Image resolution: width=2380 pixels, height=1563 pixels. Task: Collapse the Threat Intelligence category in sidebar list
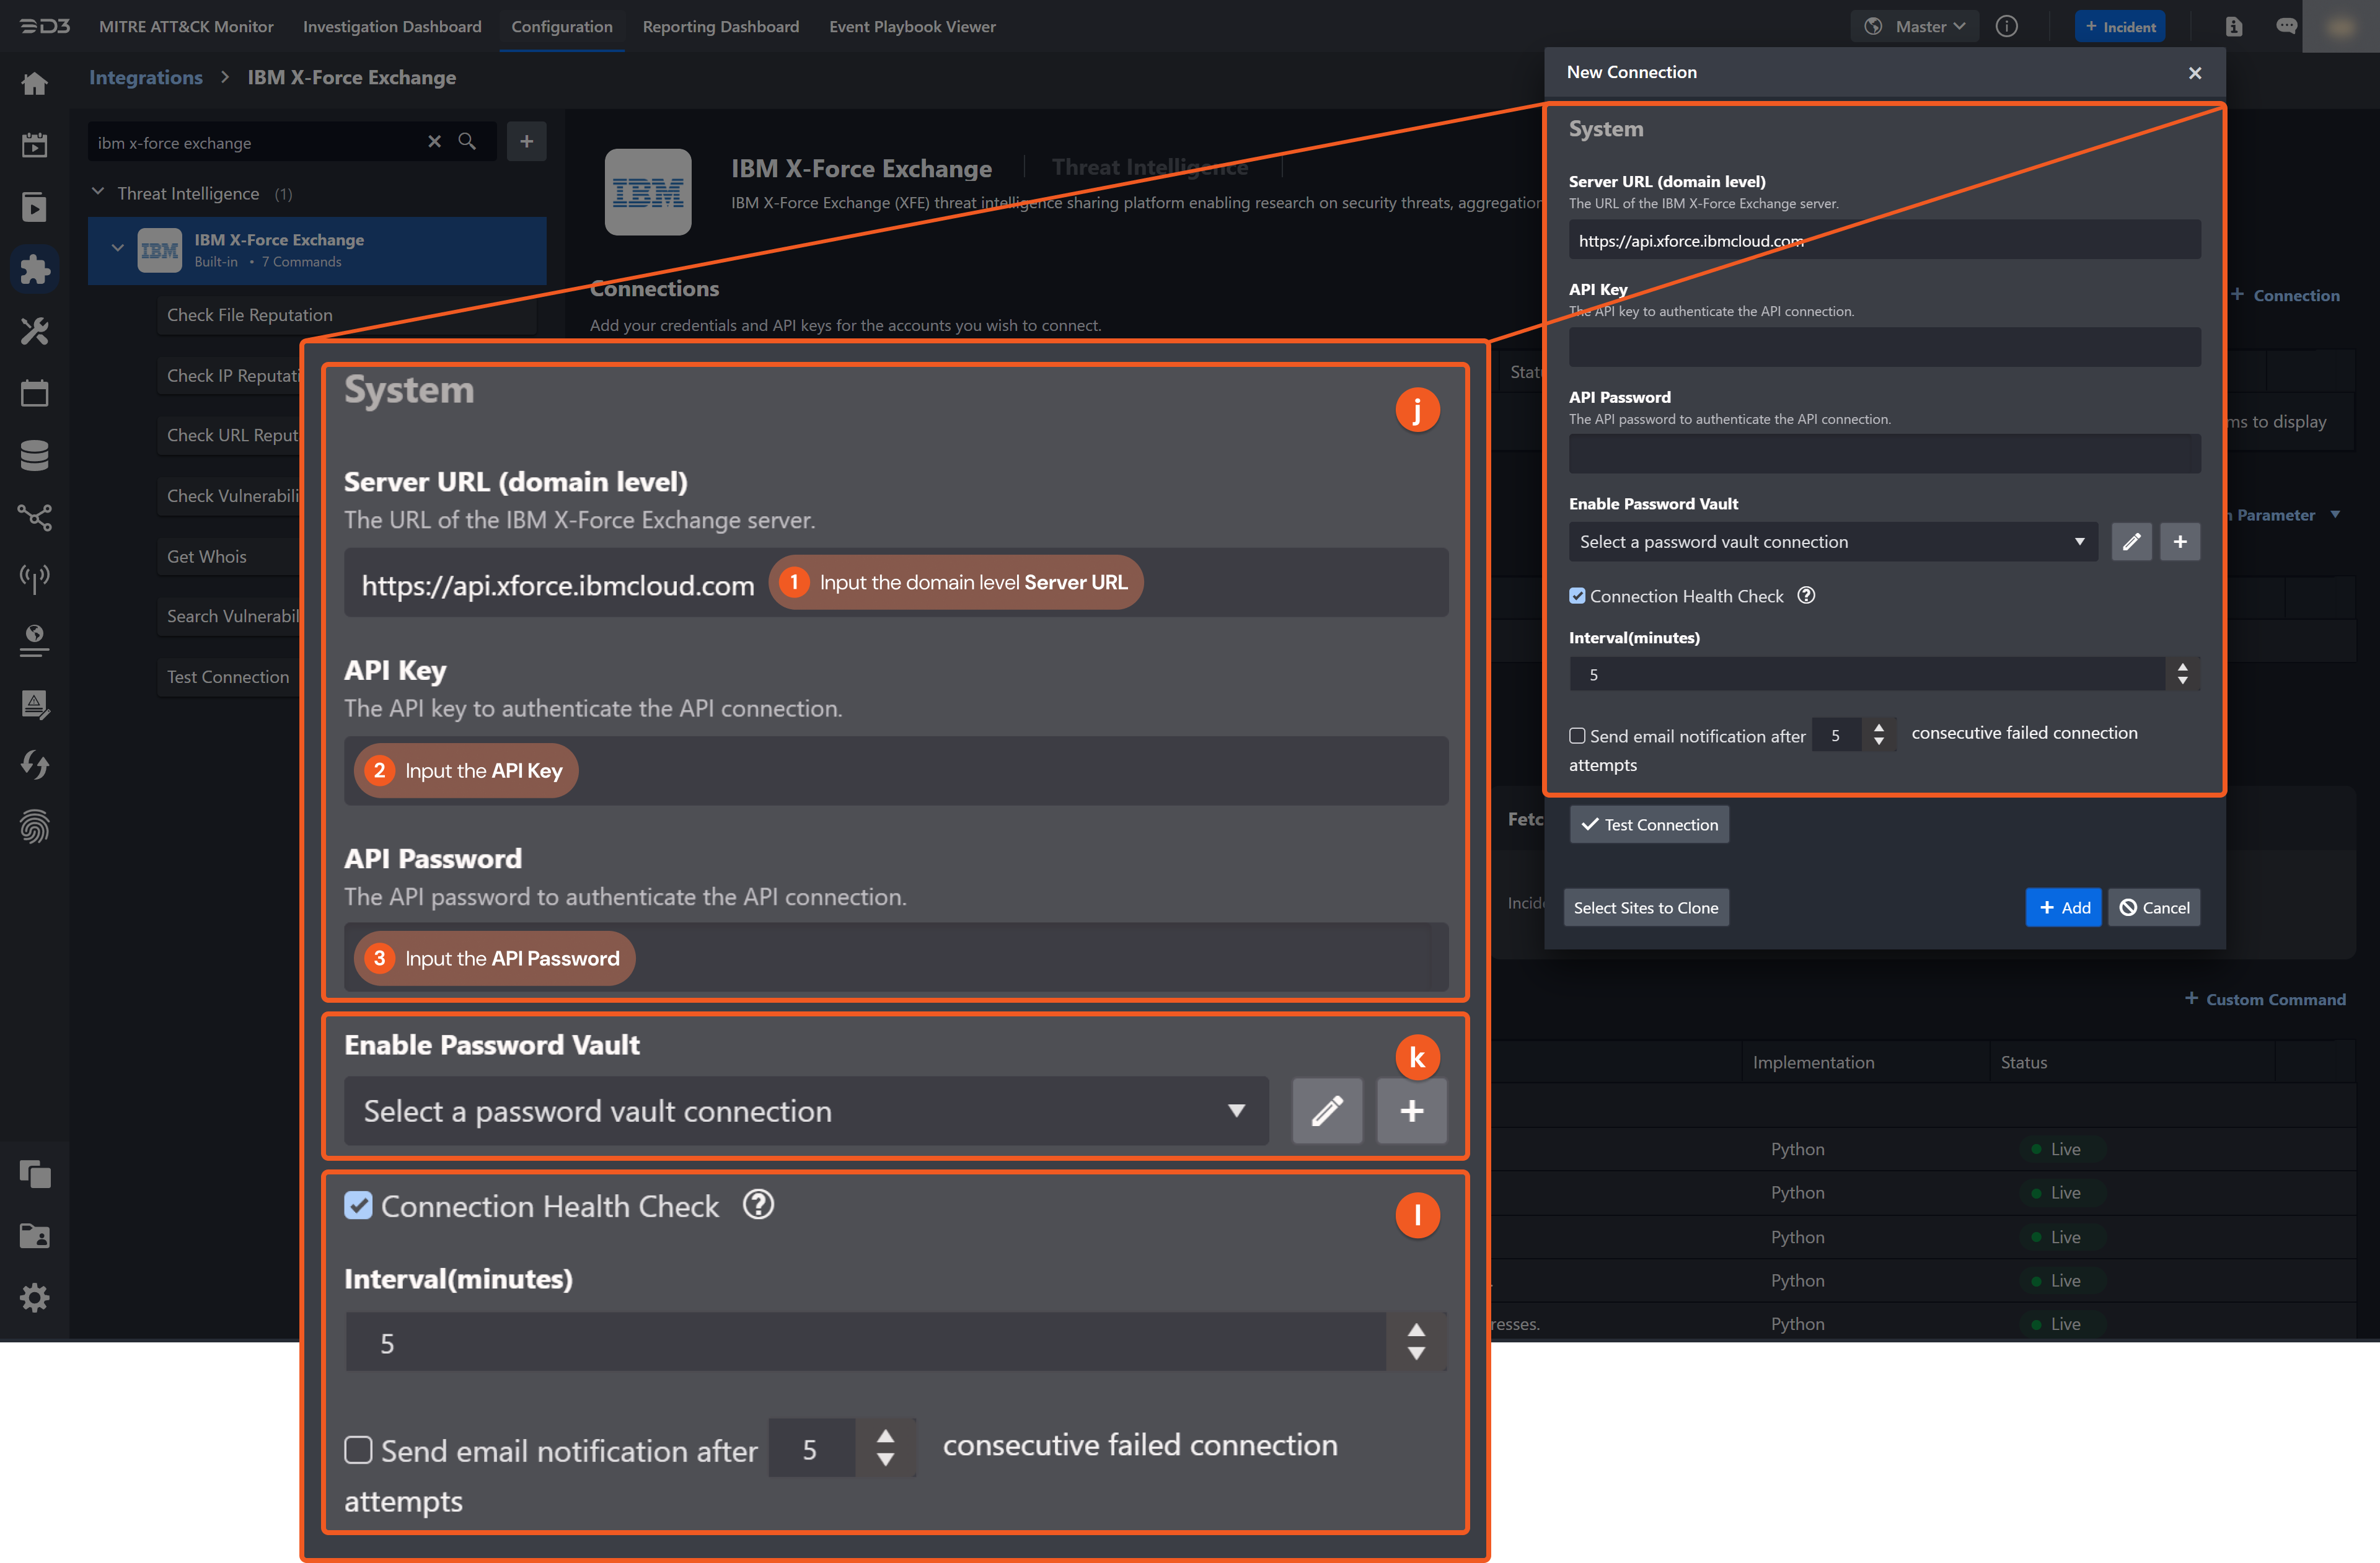98,192
